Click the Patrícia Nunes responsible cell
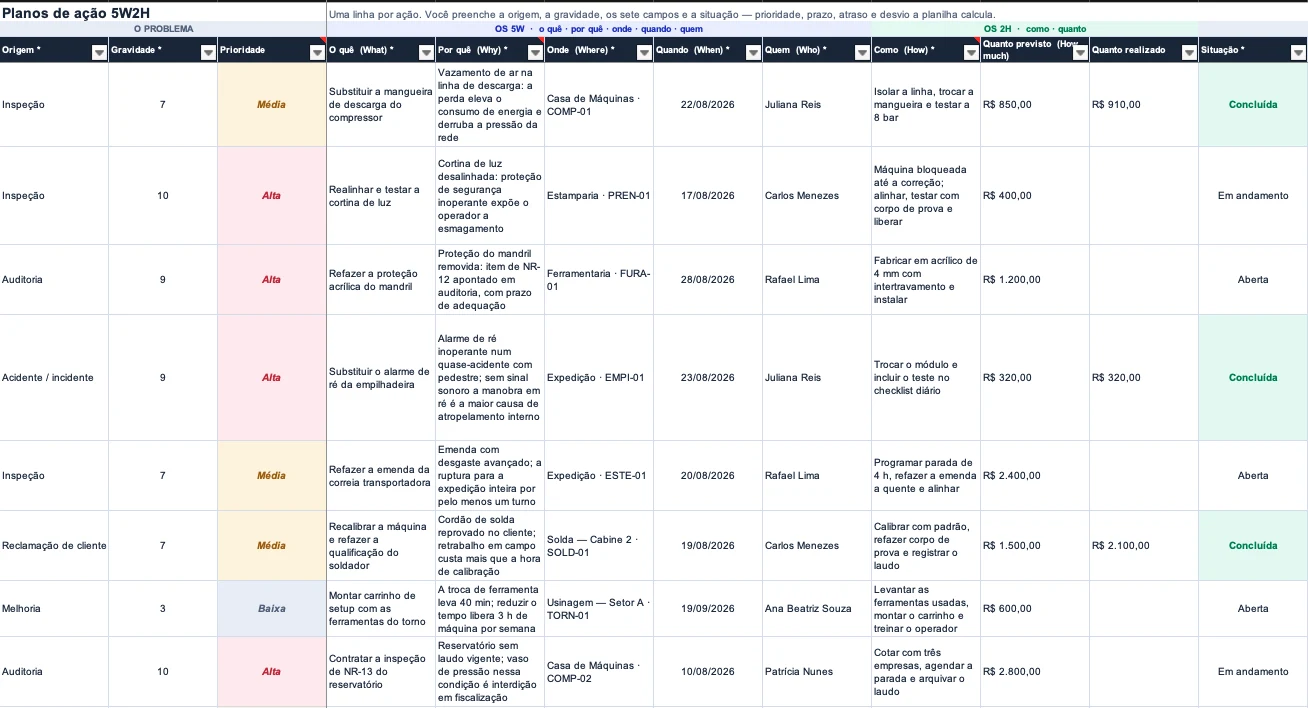This screenshot has height=708, width=1308. point(816,672)
